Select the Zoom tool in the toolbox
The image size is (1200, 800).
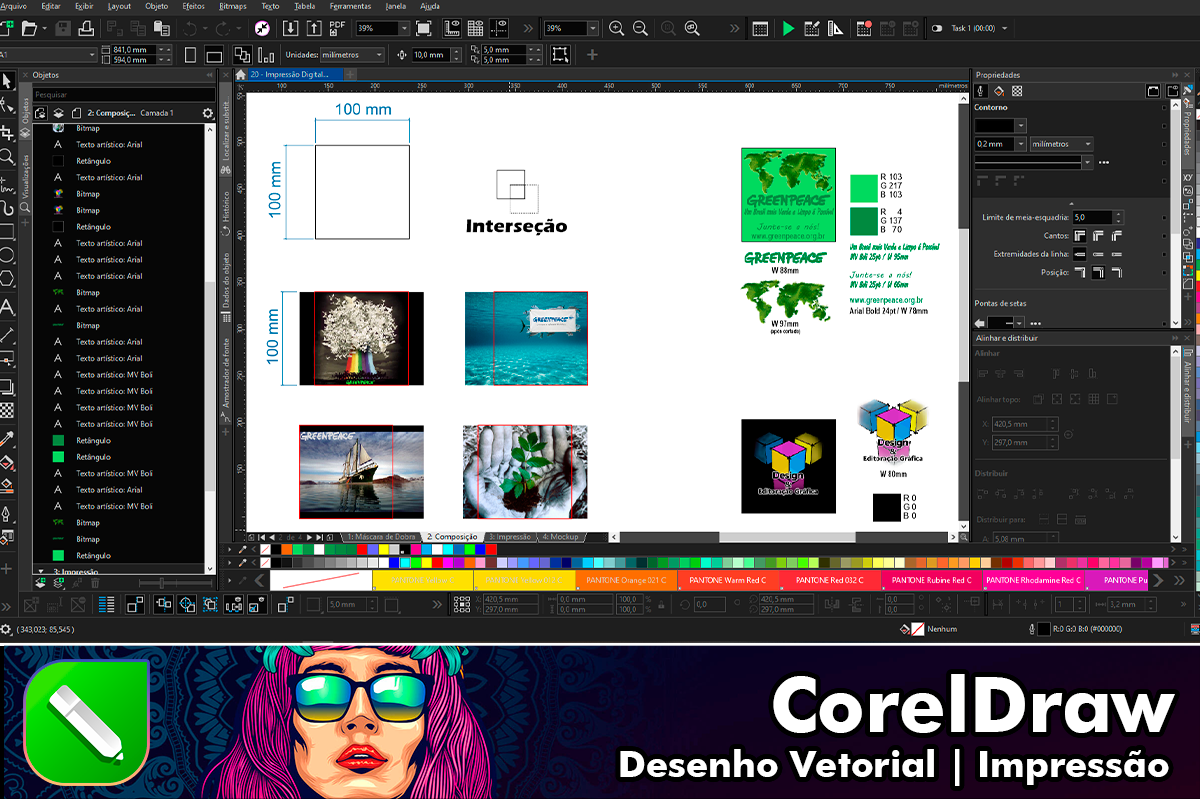7,157
